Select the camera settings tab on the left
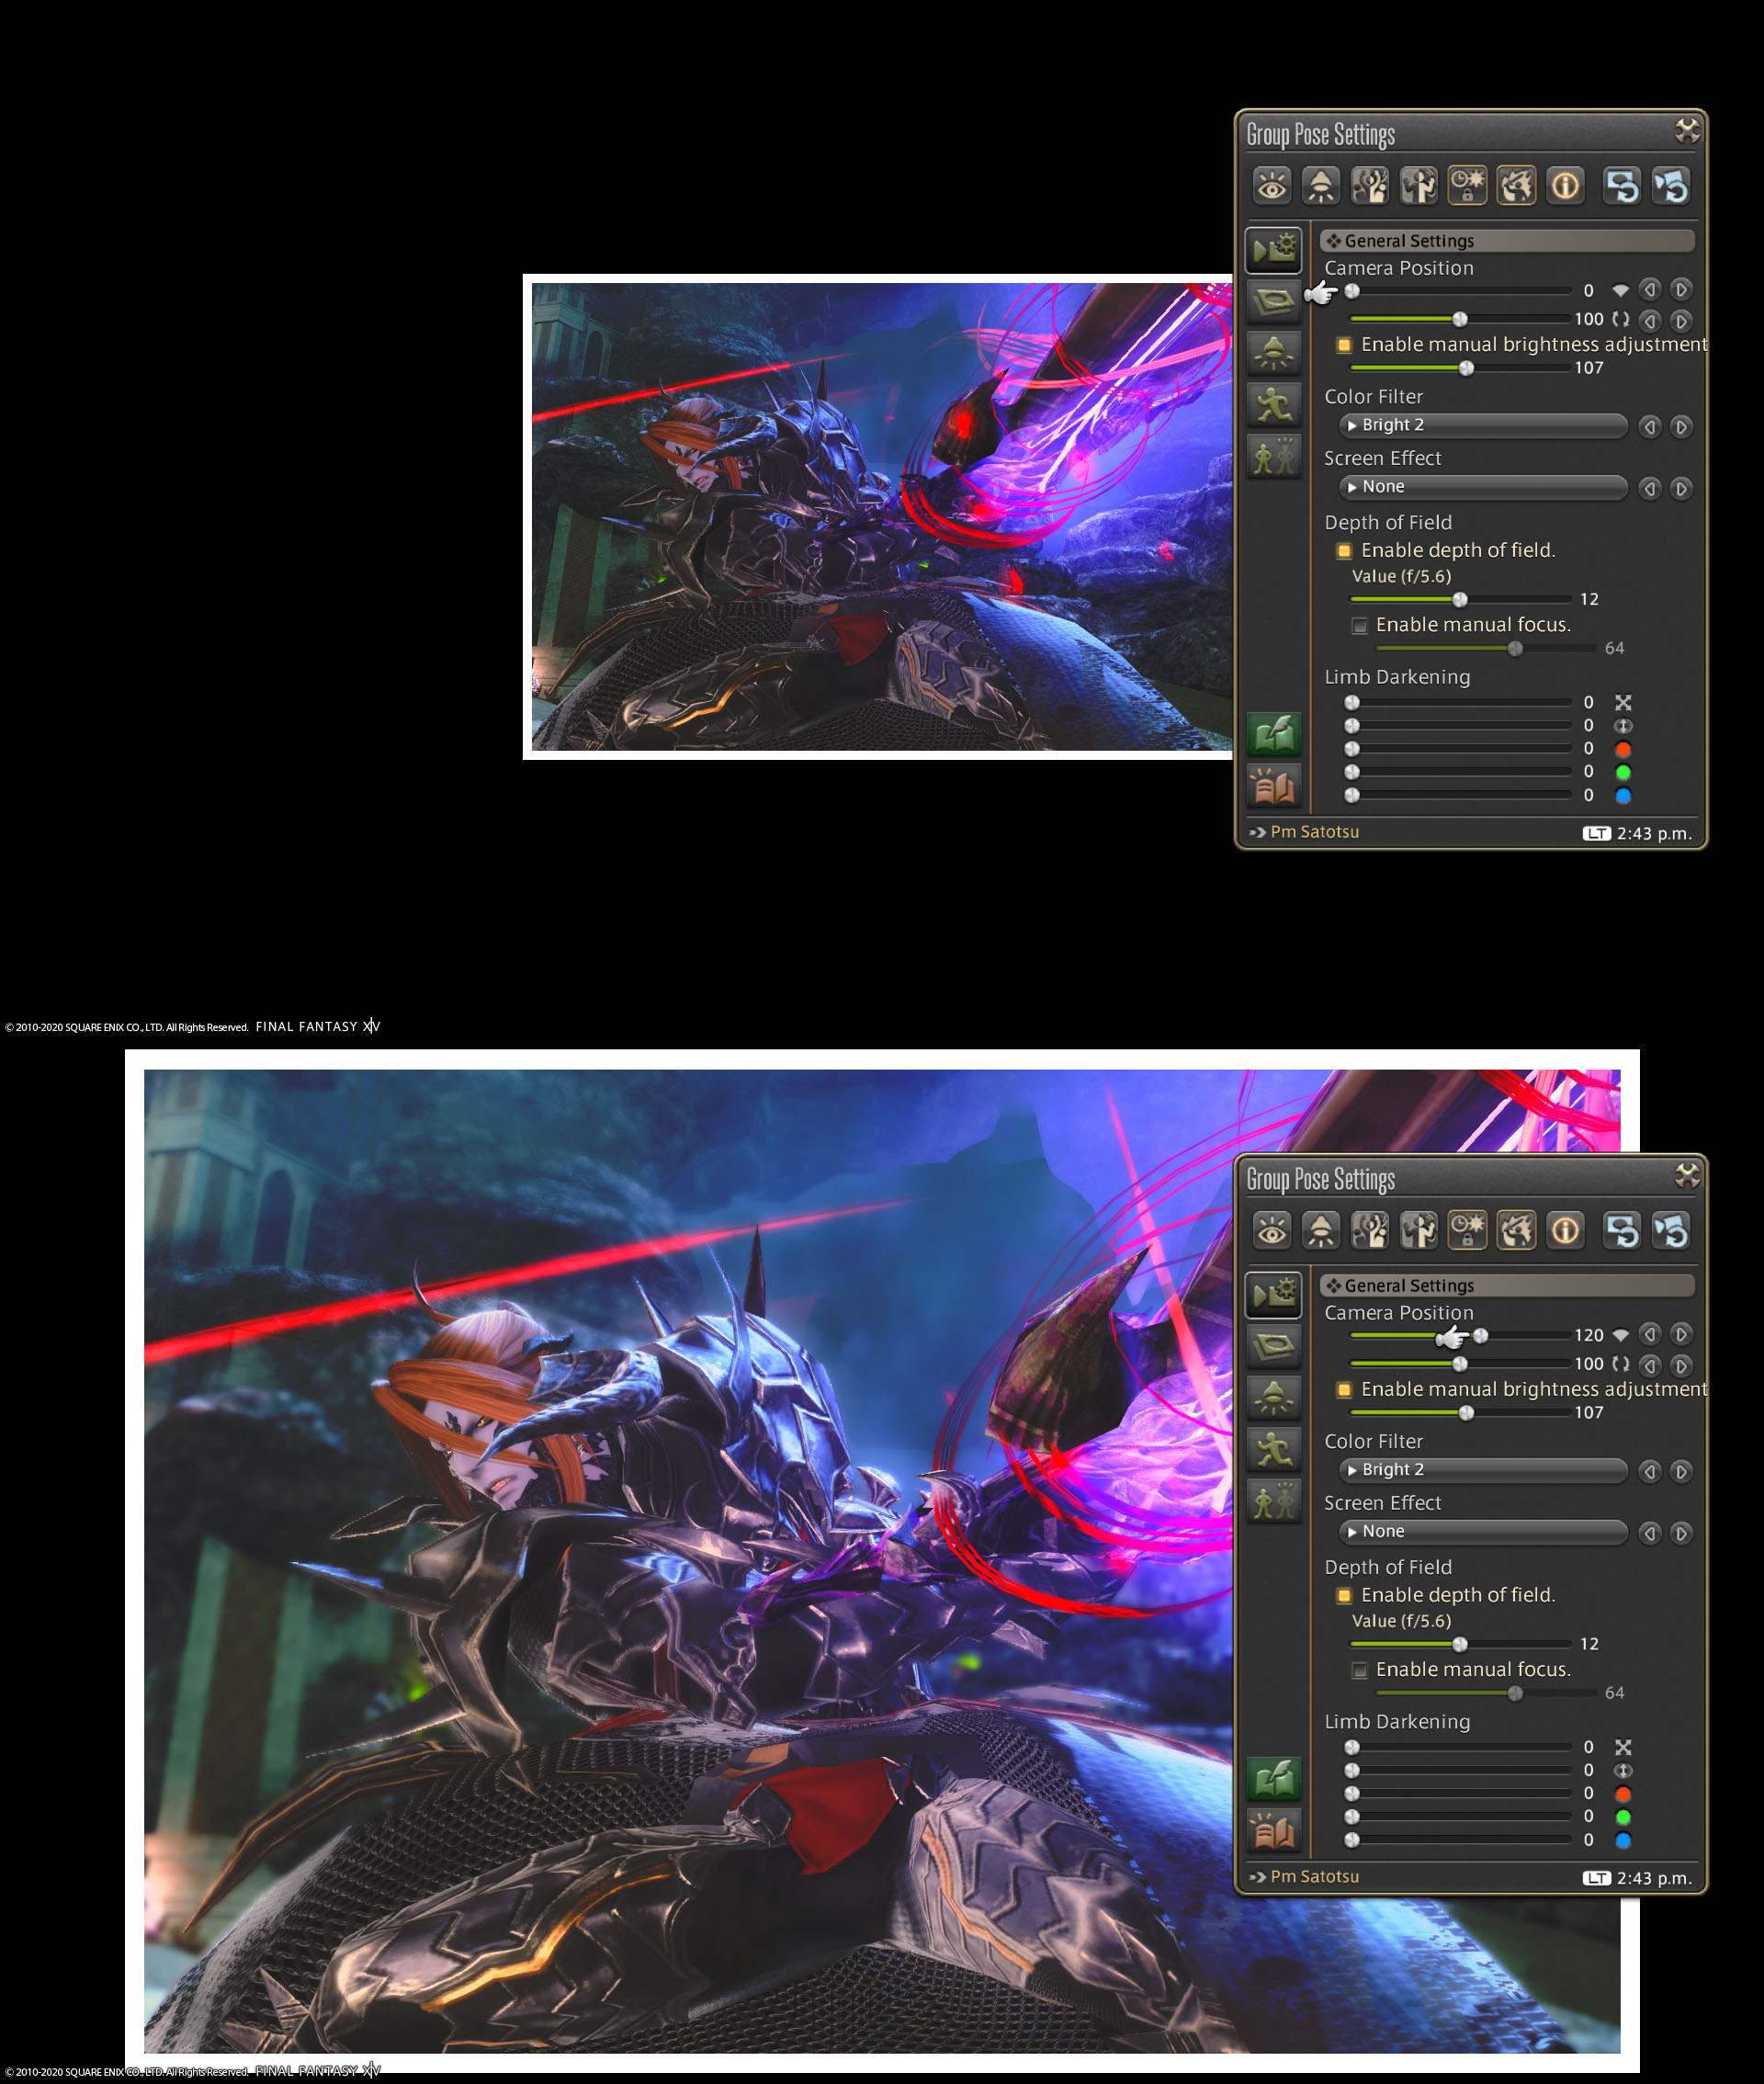1764x2084 pixels. [1273, 250]
